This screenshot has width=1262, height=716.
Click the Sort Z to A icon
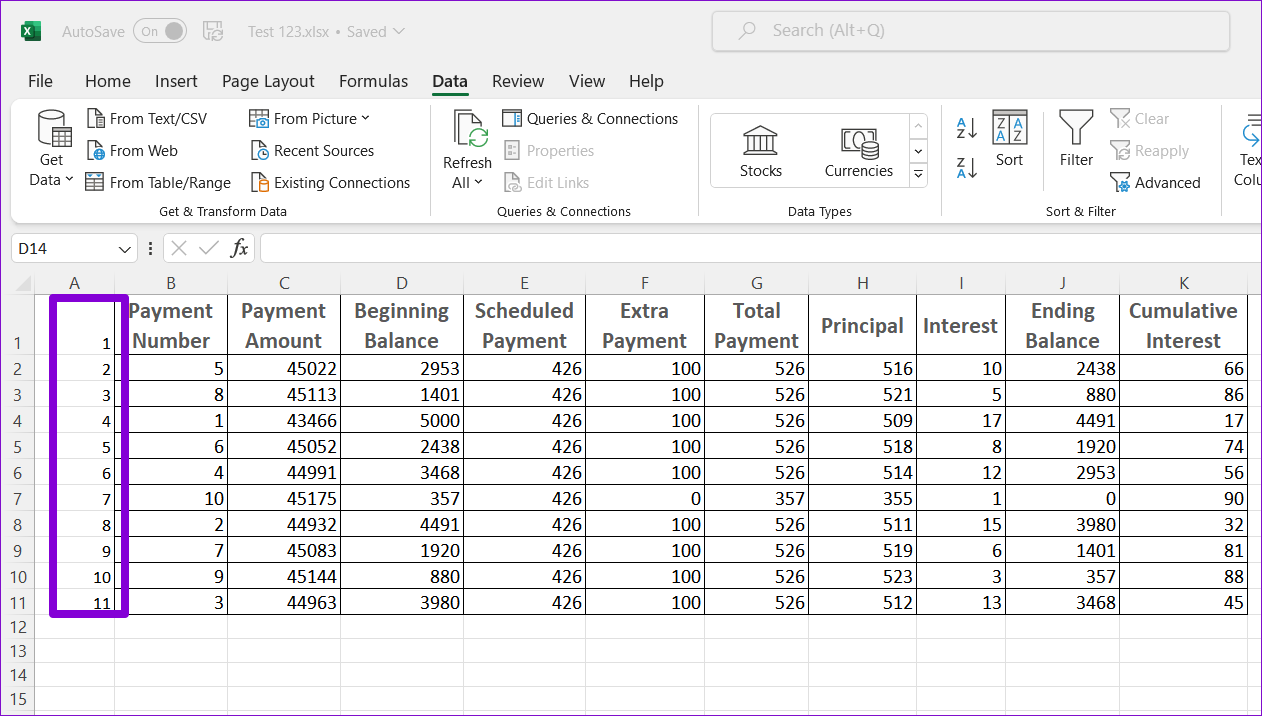coord(966,168)
